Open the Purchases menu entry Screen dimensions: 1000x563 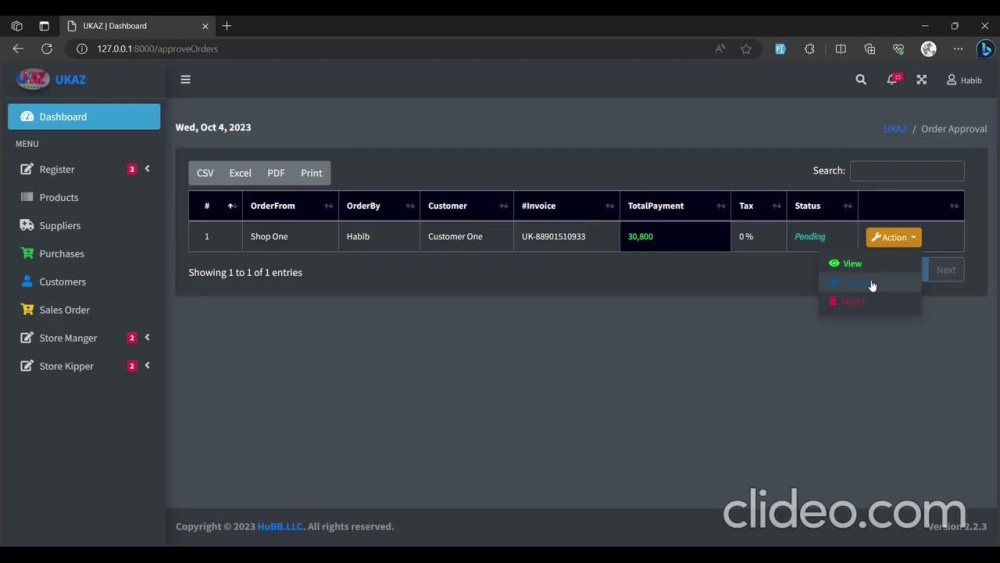coord(84,253)
